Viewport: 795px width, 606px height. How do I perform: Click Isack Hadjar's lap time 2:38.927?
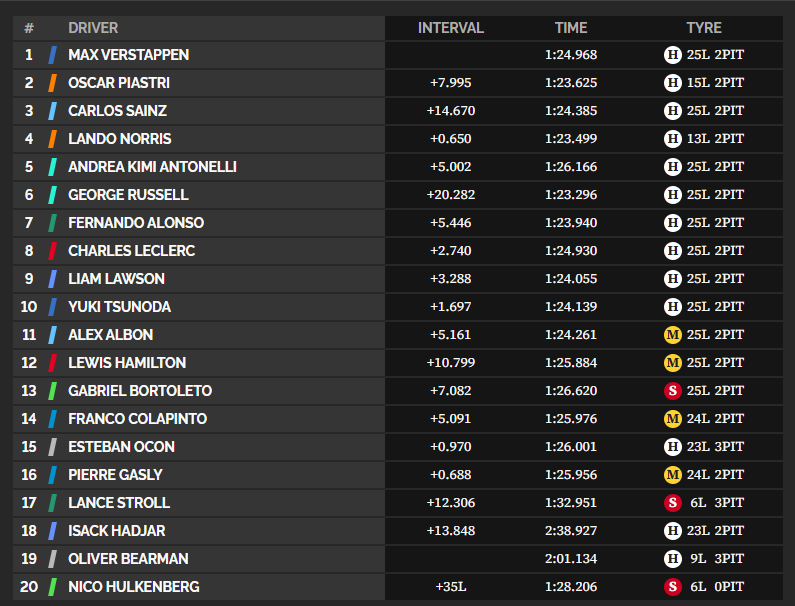coord(571,531)
